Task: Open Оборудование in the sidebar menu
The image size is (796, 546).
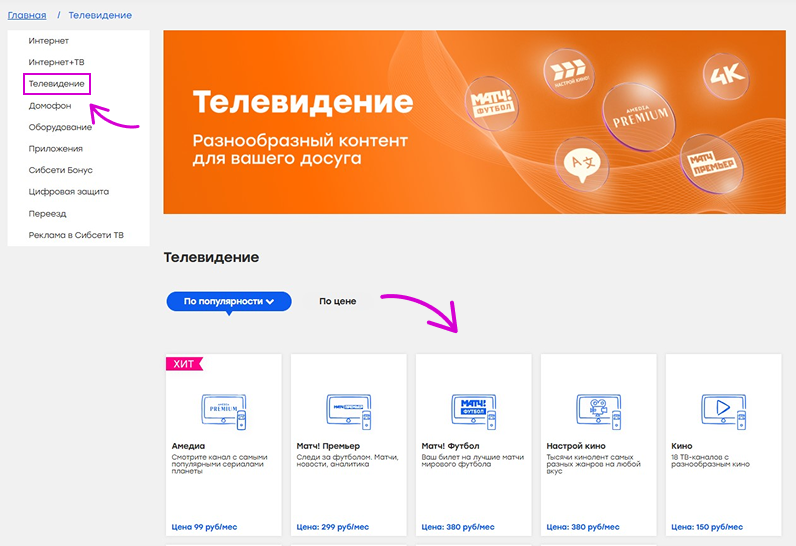Action: [x=60, y=127]
